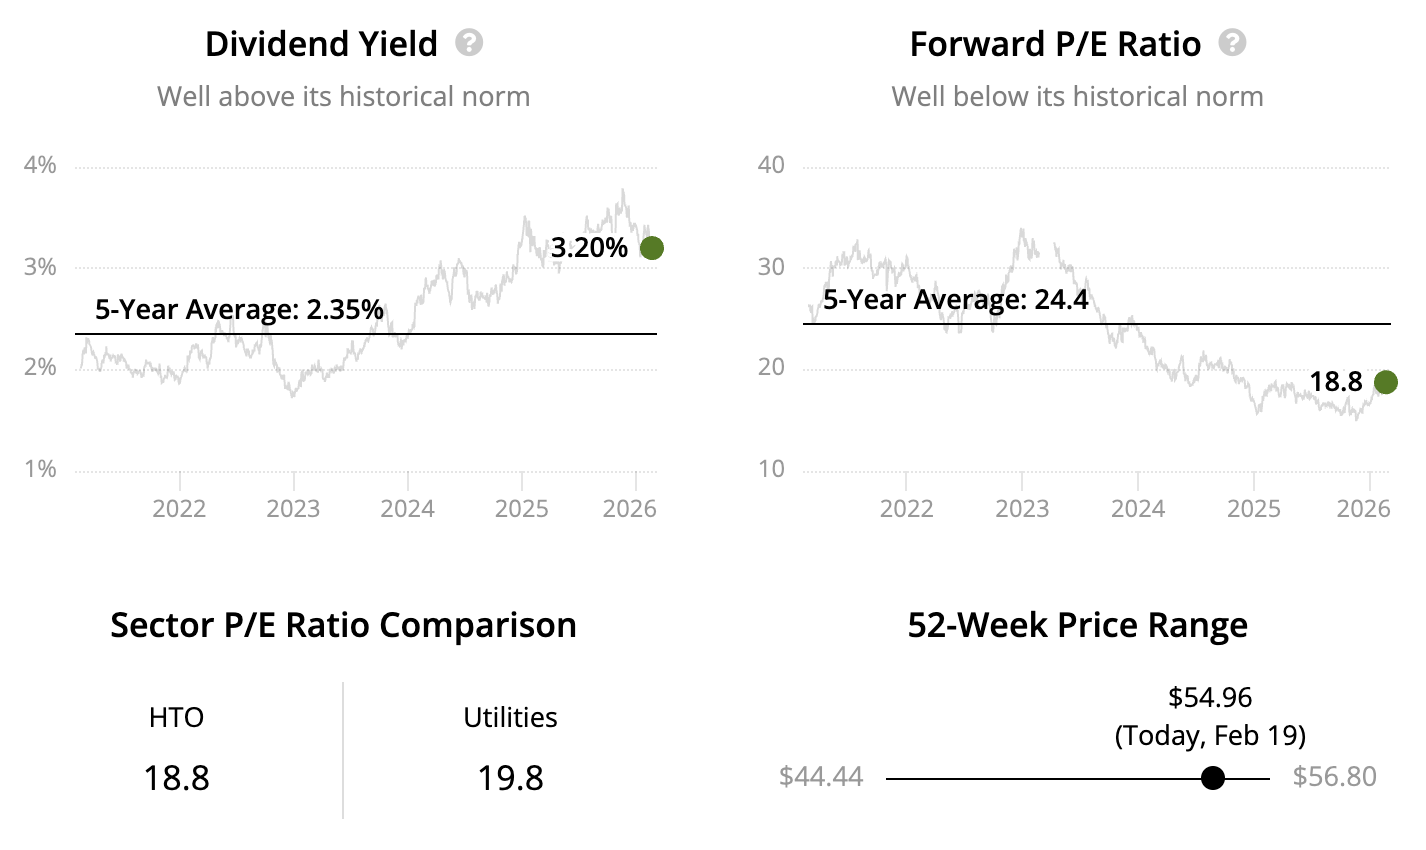Click the Dividend Yield help question-mark icon
This screenshot has width=1426, height=850.
[x=469, y=43]
